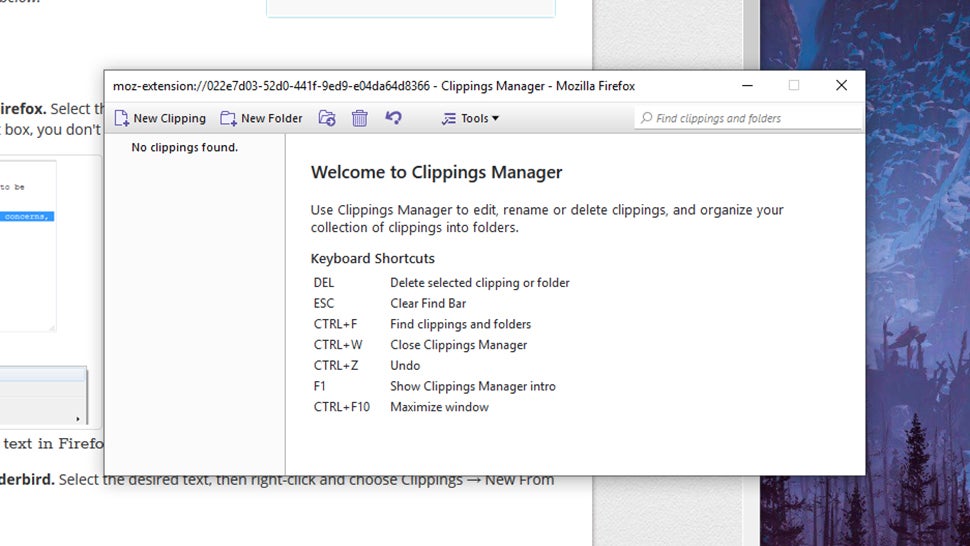Click the CTRL+F10 shortcut label
The image size is (970, 546).
click(341, 407)
